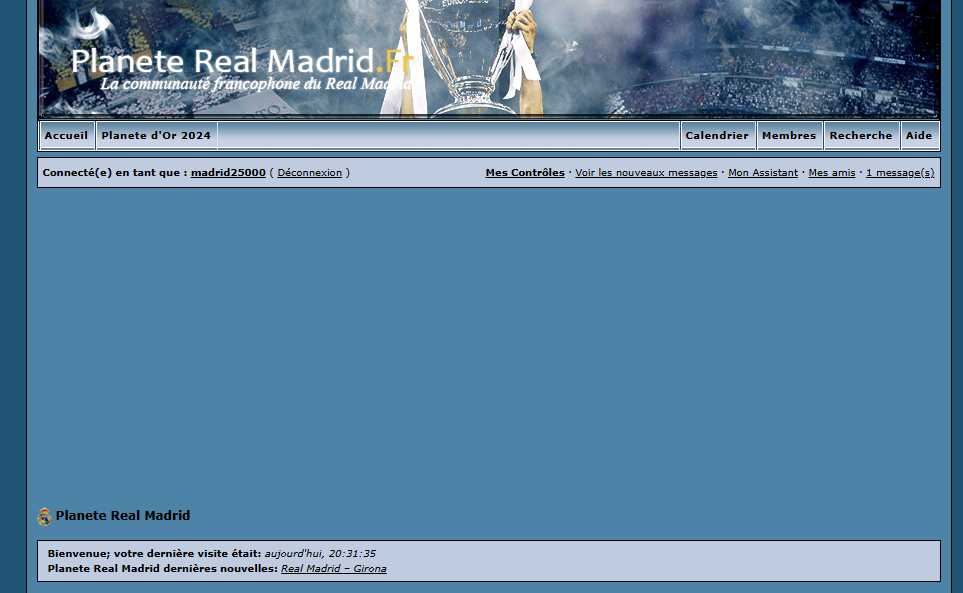The width and height of the screenshot is (963, 593).
Task: Open the Mes amis link
Action: [832, 172]
